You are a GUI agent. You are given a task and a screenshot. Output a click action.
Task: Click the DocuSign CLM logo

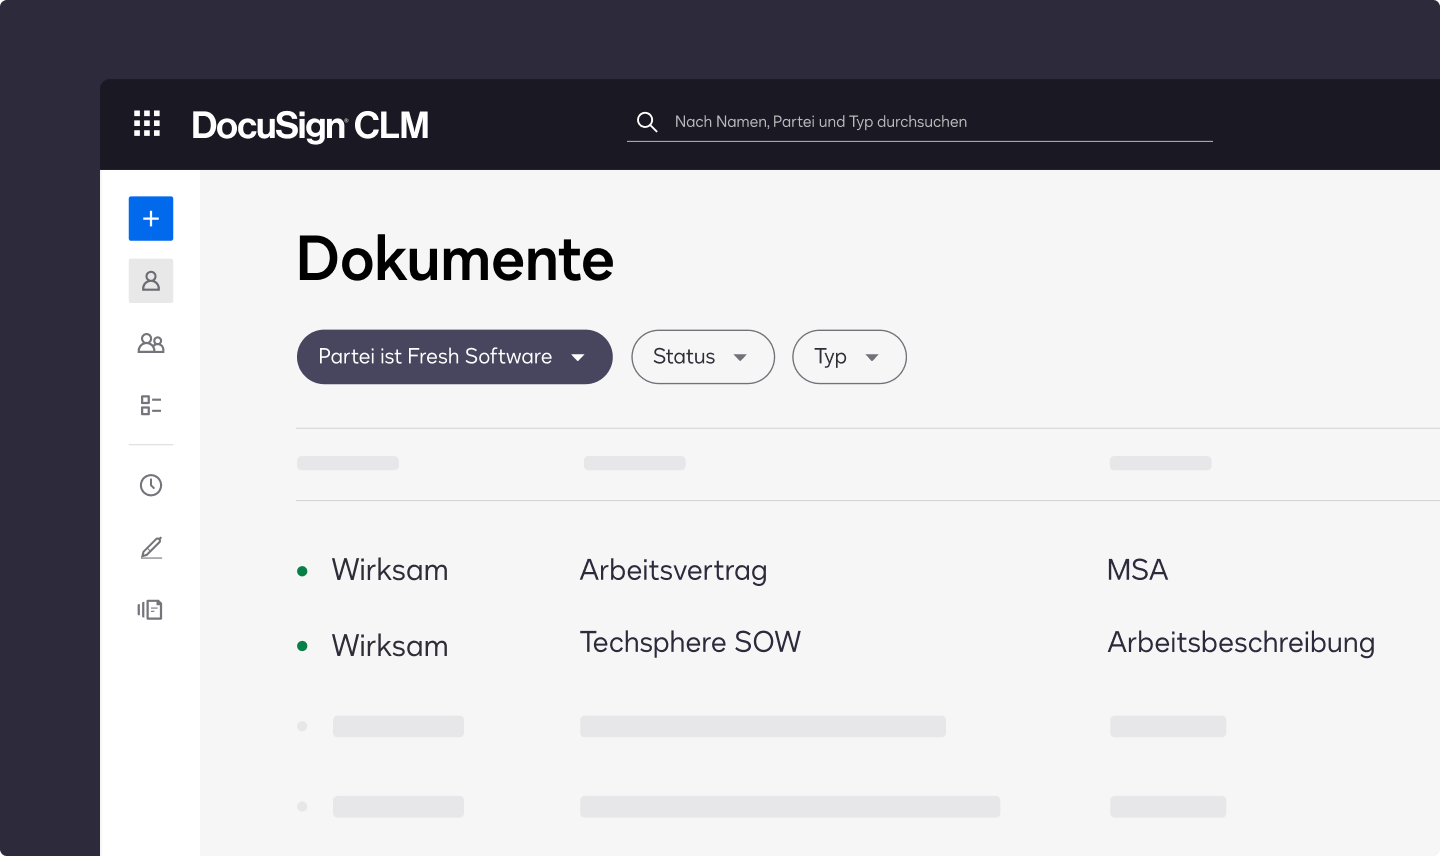[x=310, y=125]
